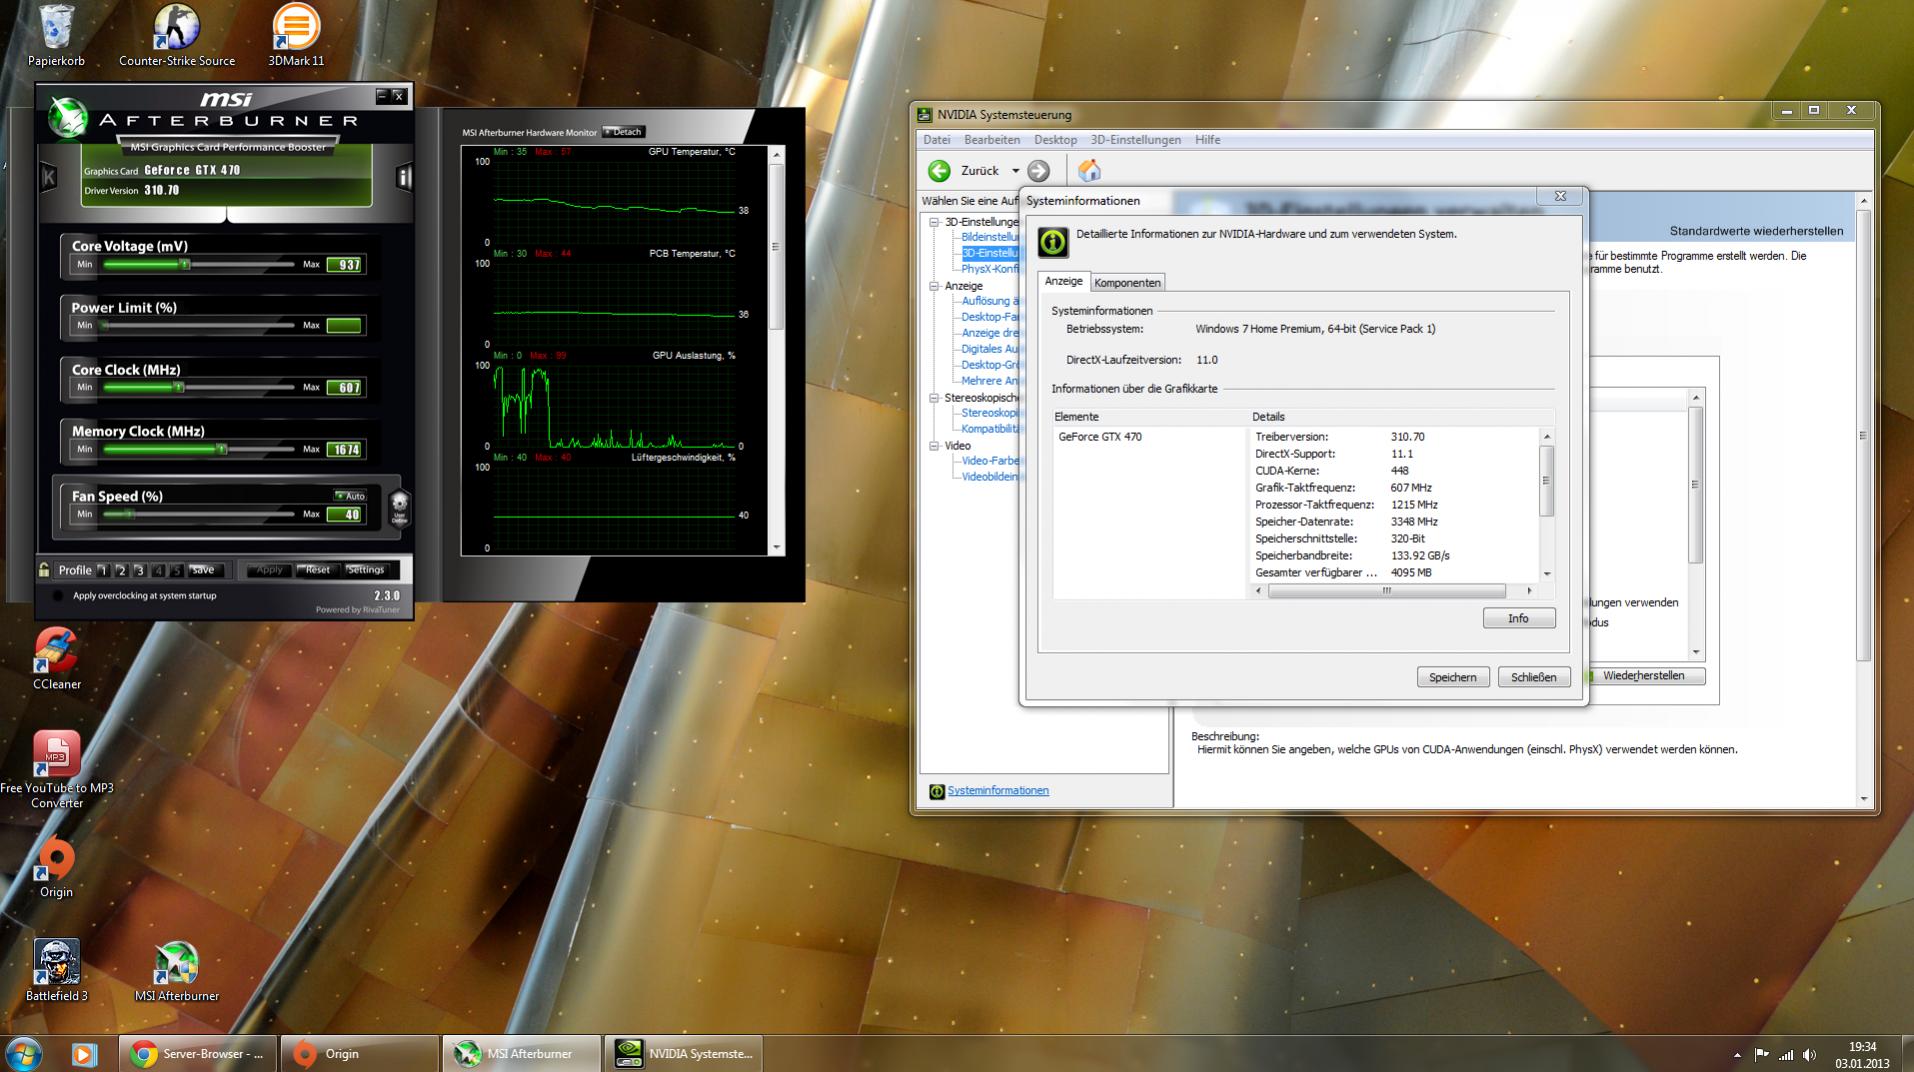The width and height of the screenshot is (1914, 1072).
Task: Select Afterburner profile slot 5
Action: [176, 571]
